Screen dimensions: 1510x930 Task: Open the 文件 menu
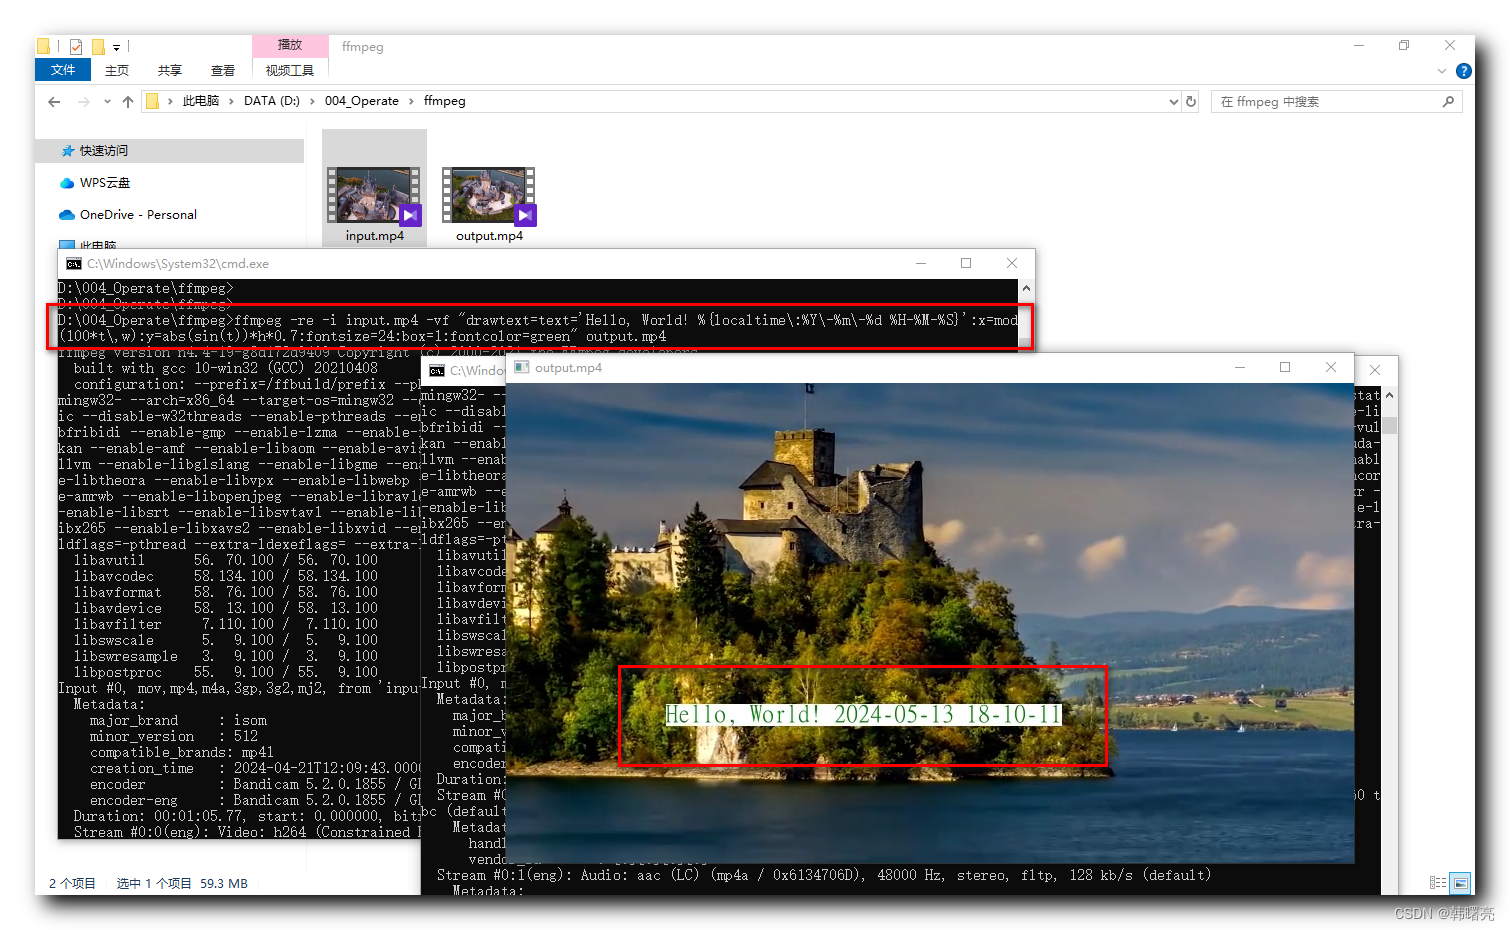point(62,70)
